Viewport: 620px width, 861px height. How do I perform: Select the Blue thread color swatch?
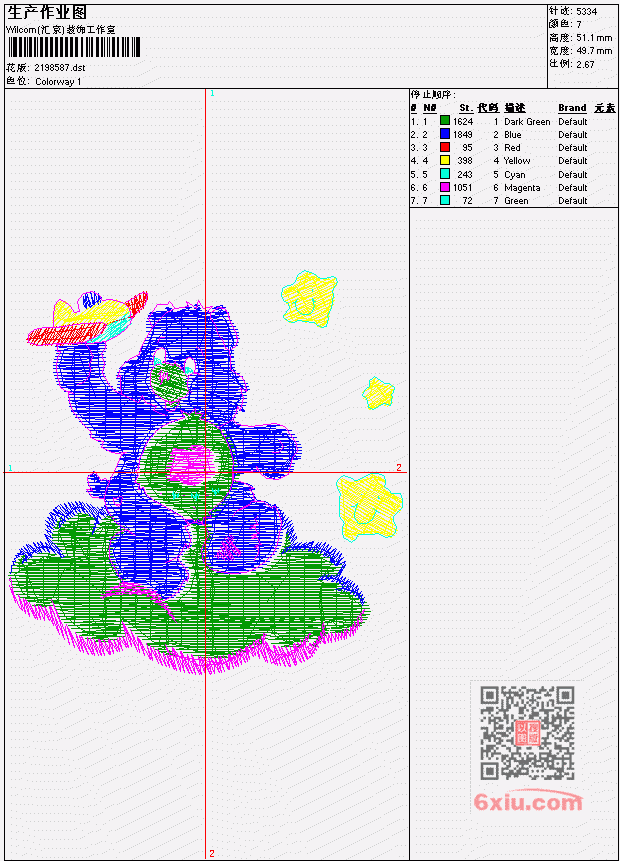click(445, 134)
